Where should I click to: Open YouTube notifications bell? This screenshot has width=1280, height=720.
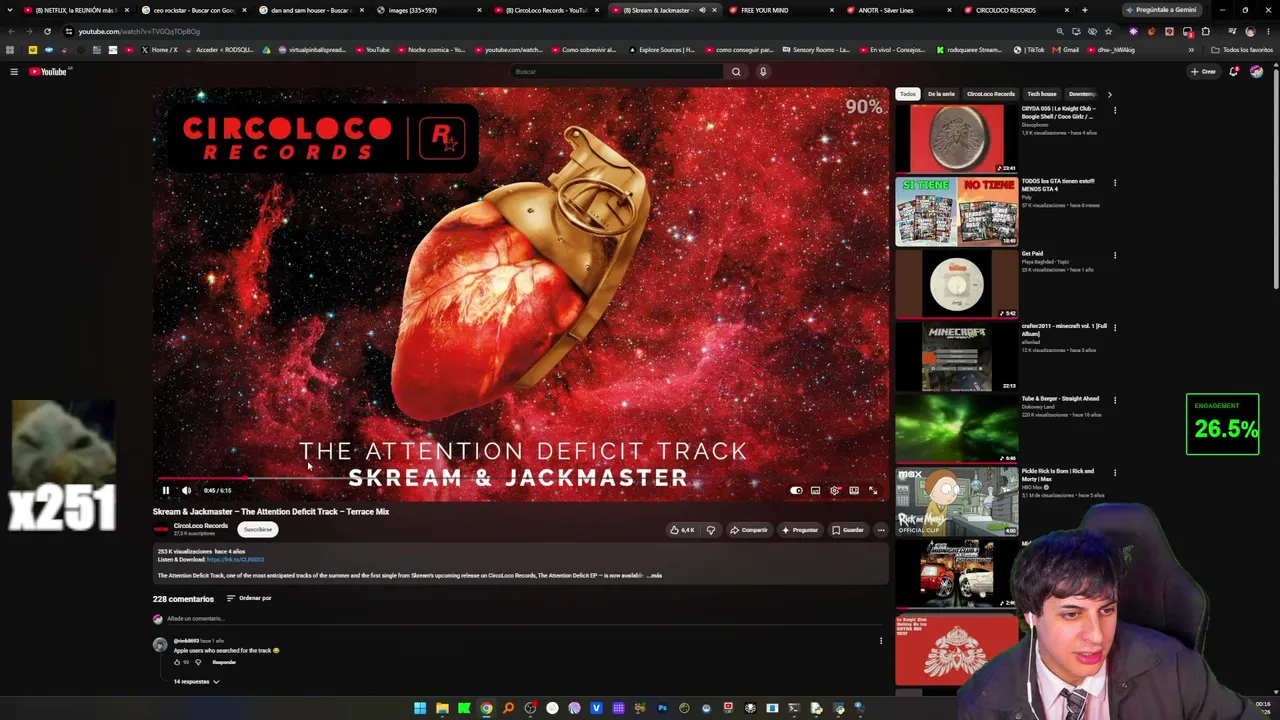click(x=1234, y=71)
